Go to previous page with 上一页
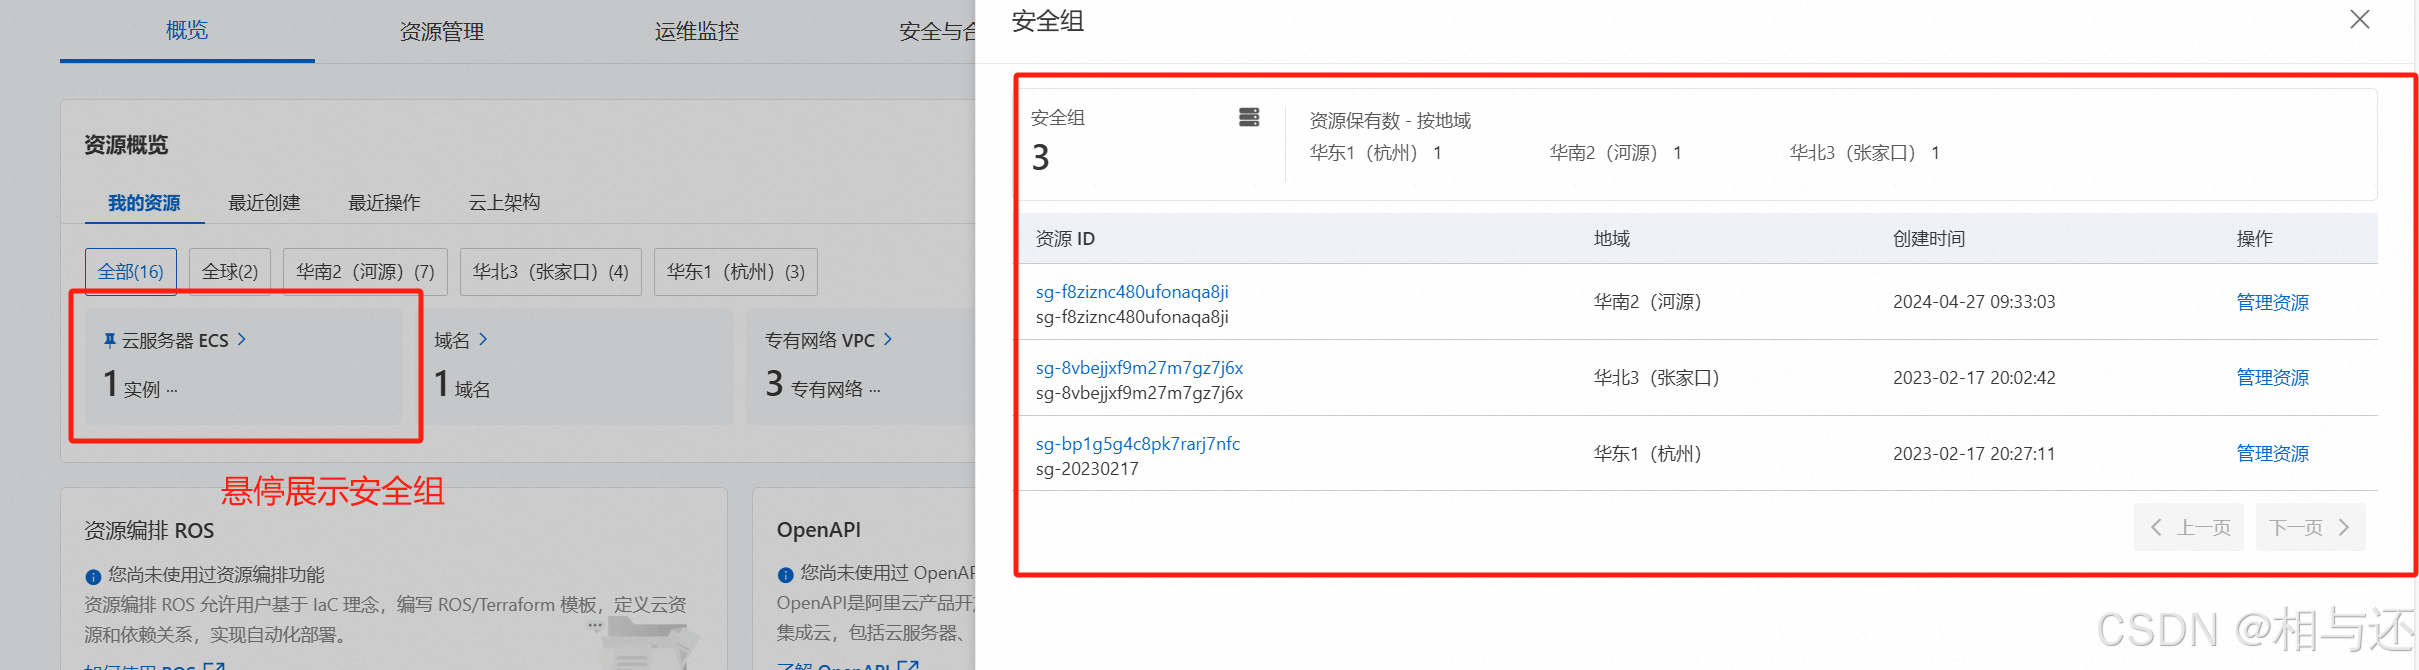 pos(2189,527)
